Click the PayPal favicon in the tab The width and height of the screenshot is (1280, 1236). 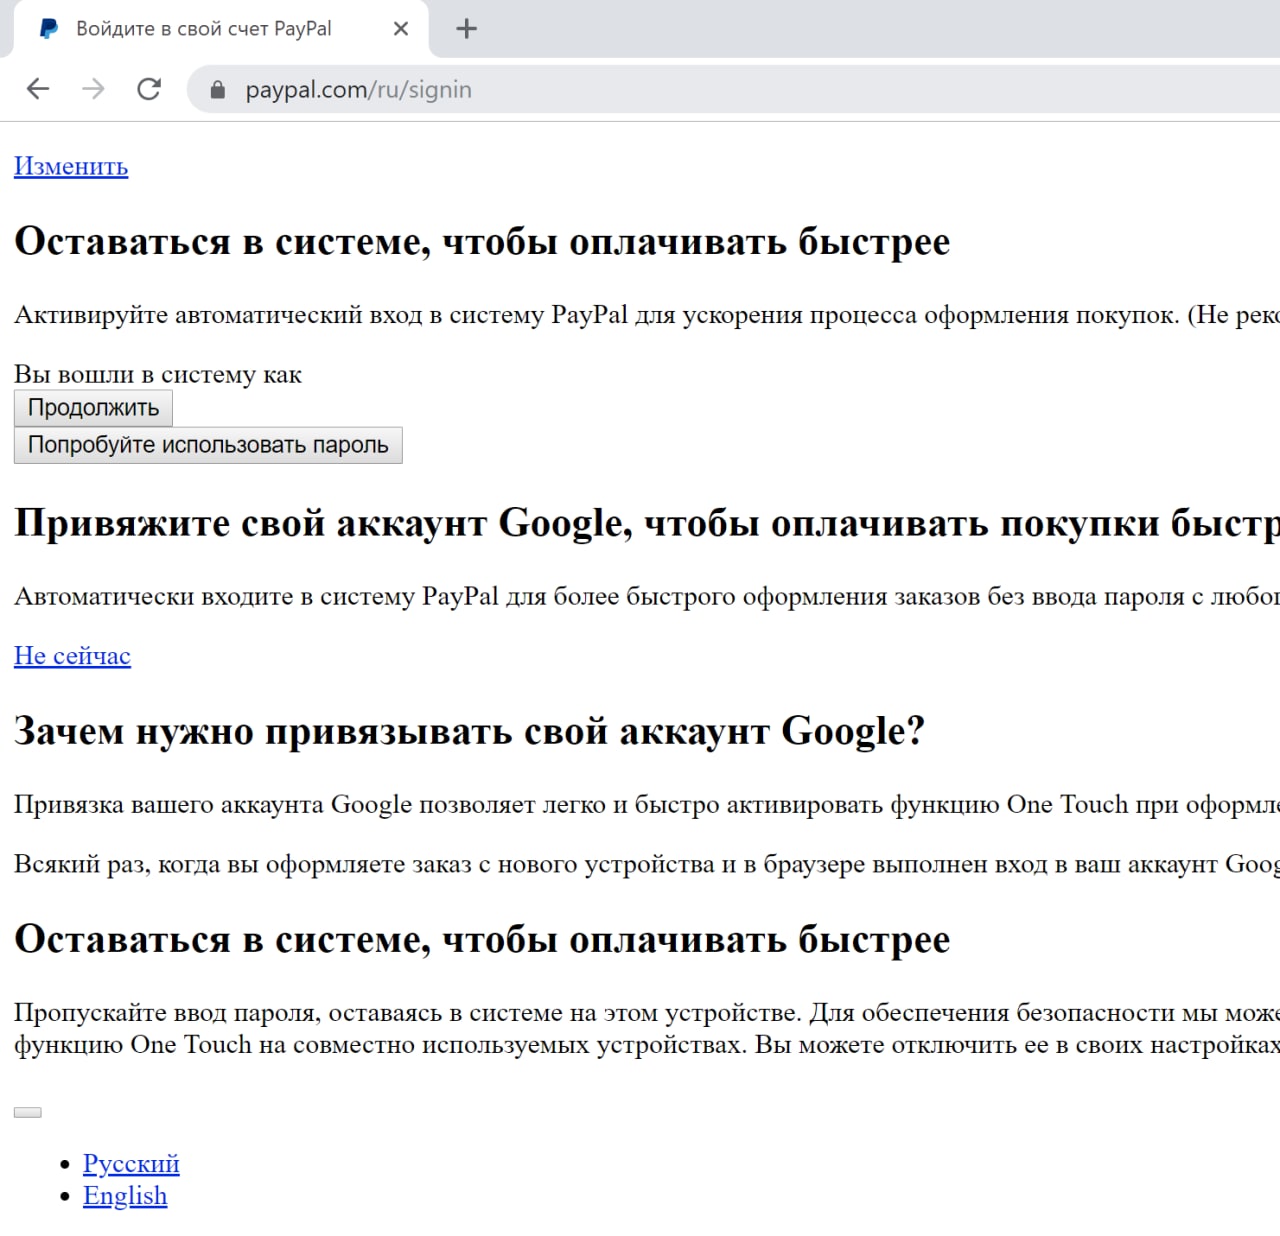coord(48,29)
